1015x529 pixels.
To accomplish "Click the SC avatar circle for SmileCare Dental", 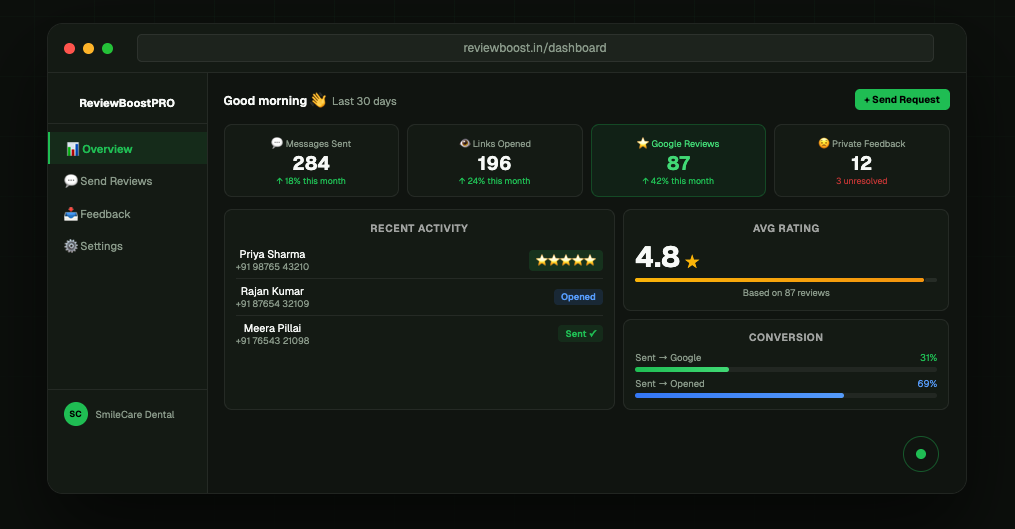I will 76,414.
